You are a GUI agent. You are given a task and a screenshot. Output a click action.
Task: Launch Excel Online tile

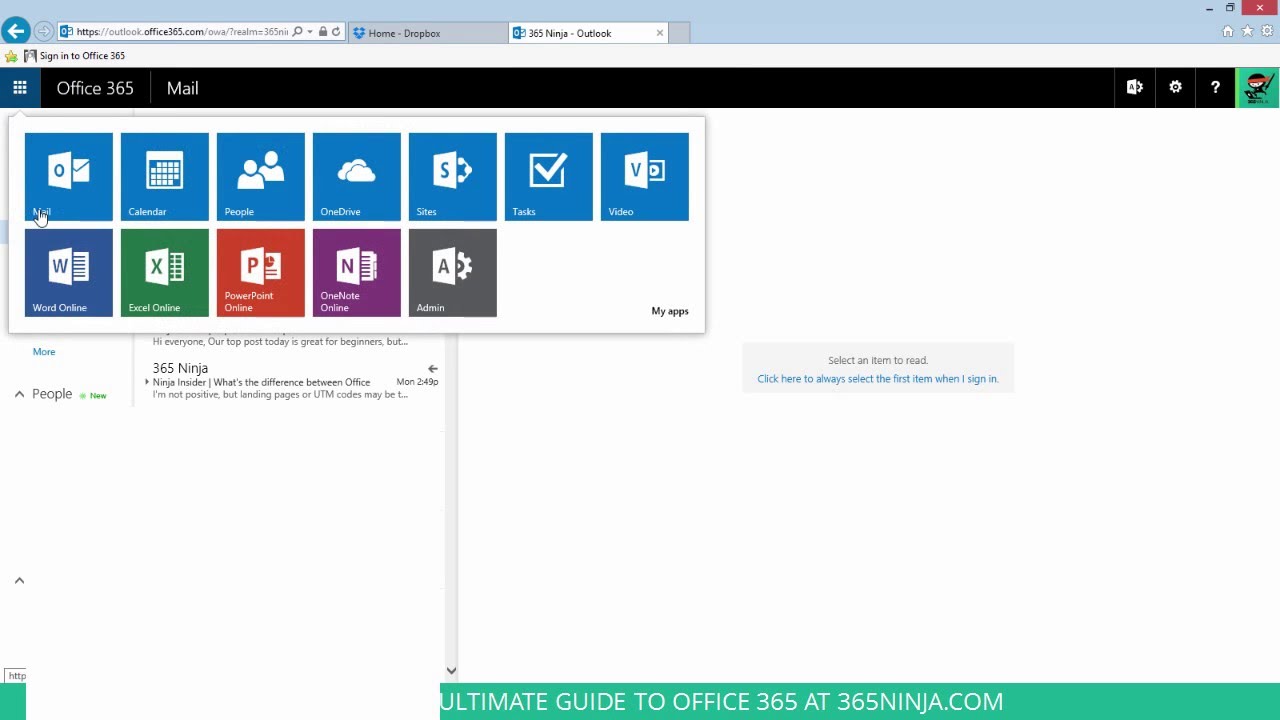(164, 272)
